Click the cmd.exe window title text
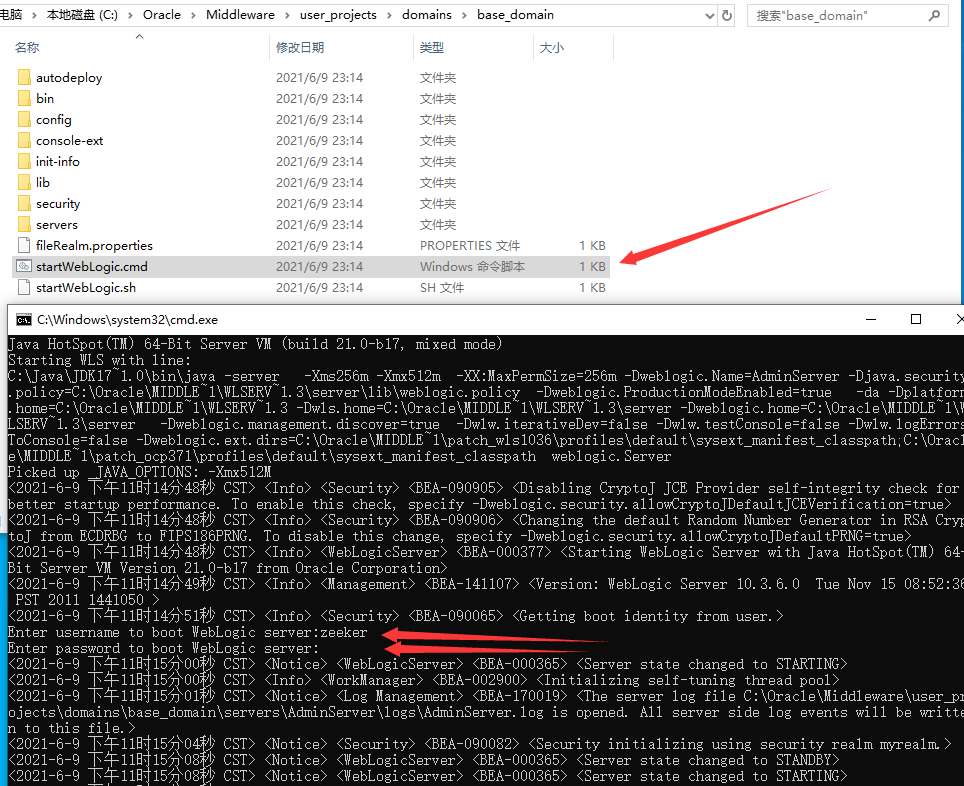 (127, 320)
